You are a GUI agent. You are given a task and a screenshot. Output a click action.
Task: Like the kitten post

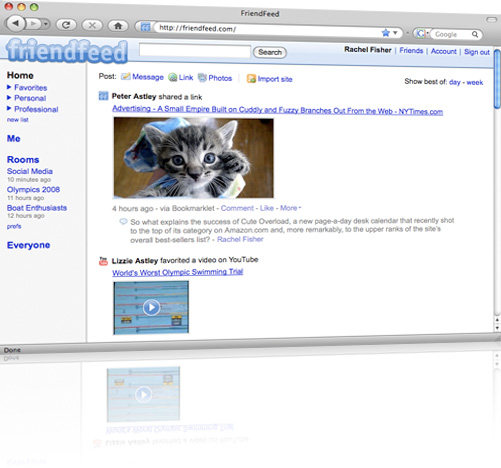(x=267, y=208)
